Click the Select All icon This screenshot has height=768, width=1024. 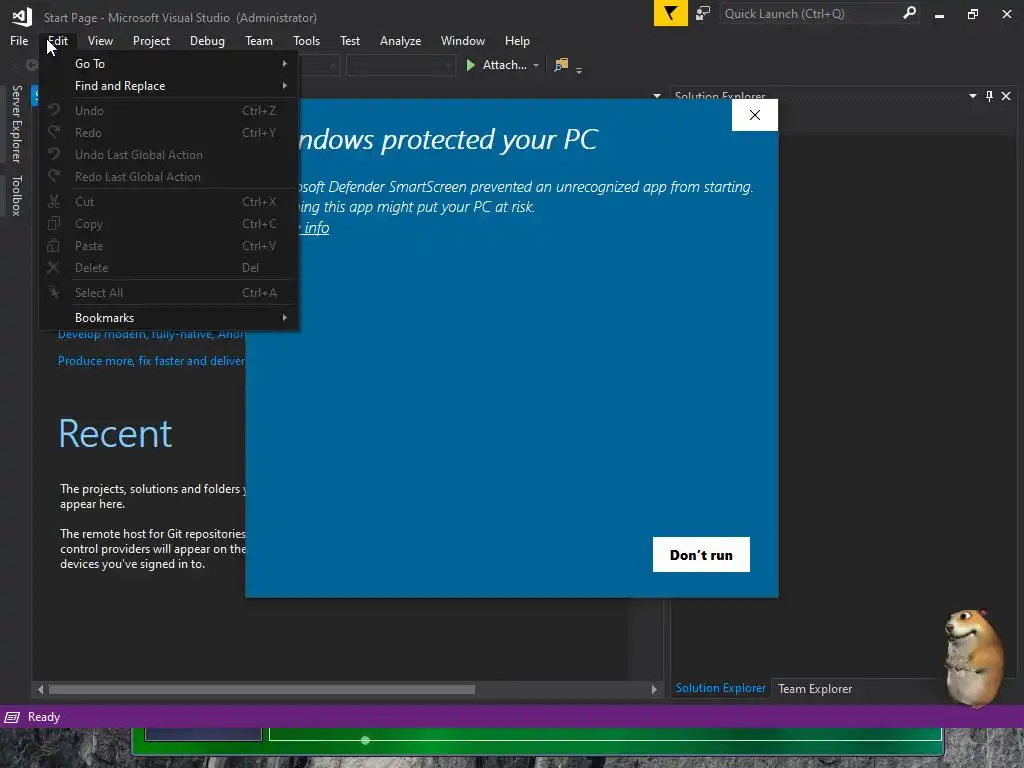coord(54,293)
